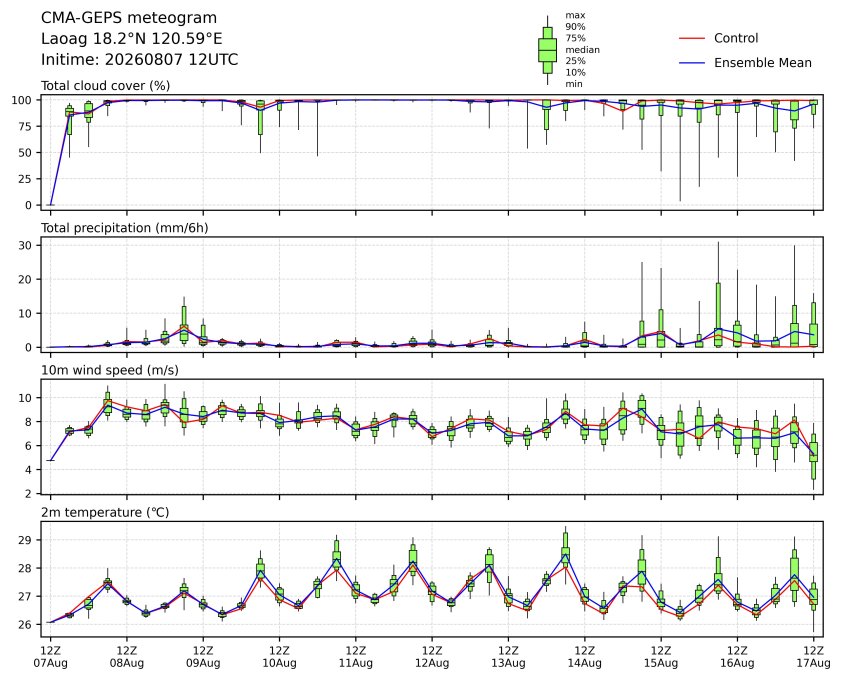This screenshot has height=680, width=842.
Task: Click the '2m temperature (°C)' panel title
Action: pyautogui.click(x=105, y=512)
